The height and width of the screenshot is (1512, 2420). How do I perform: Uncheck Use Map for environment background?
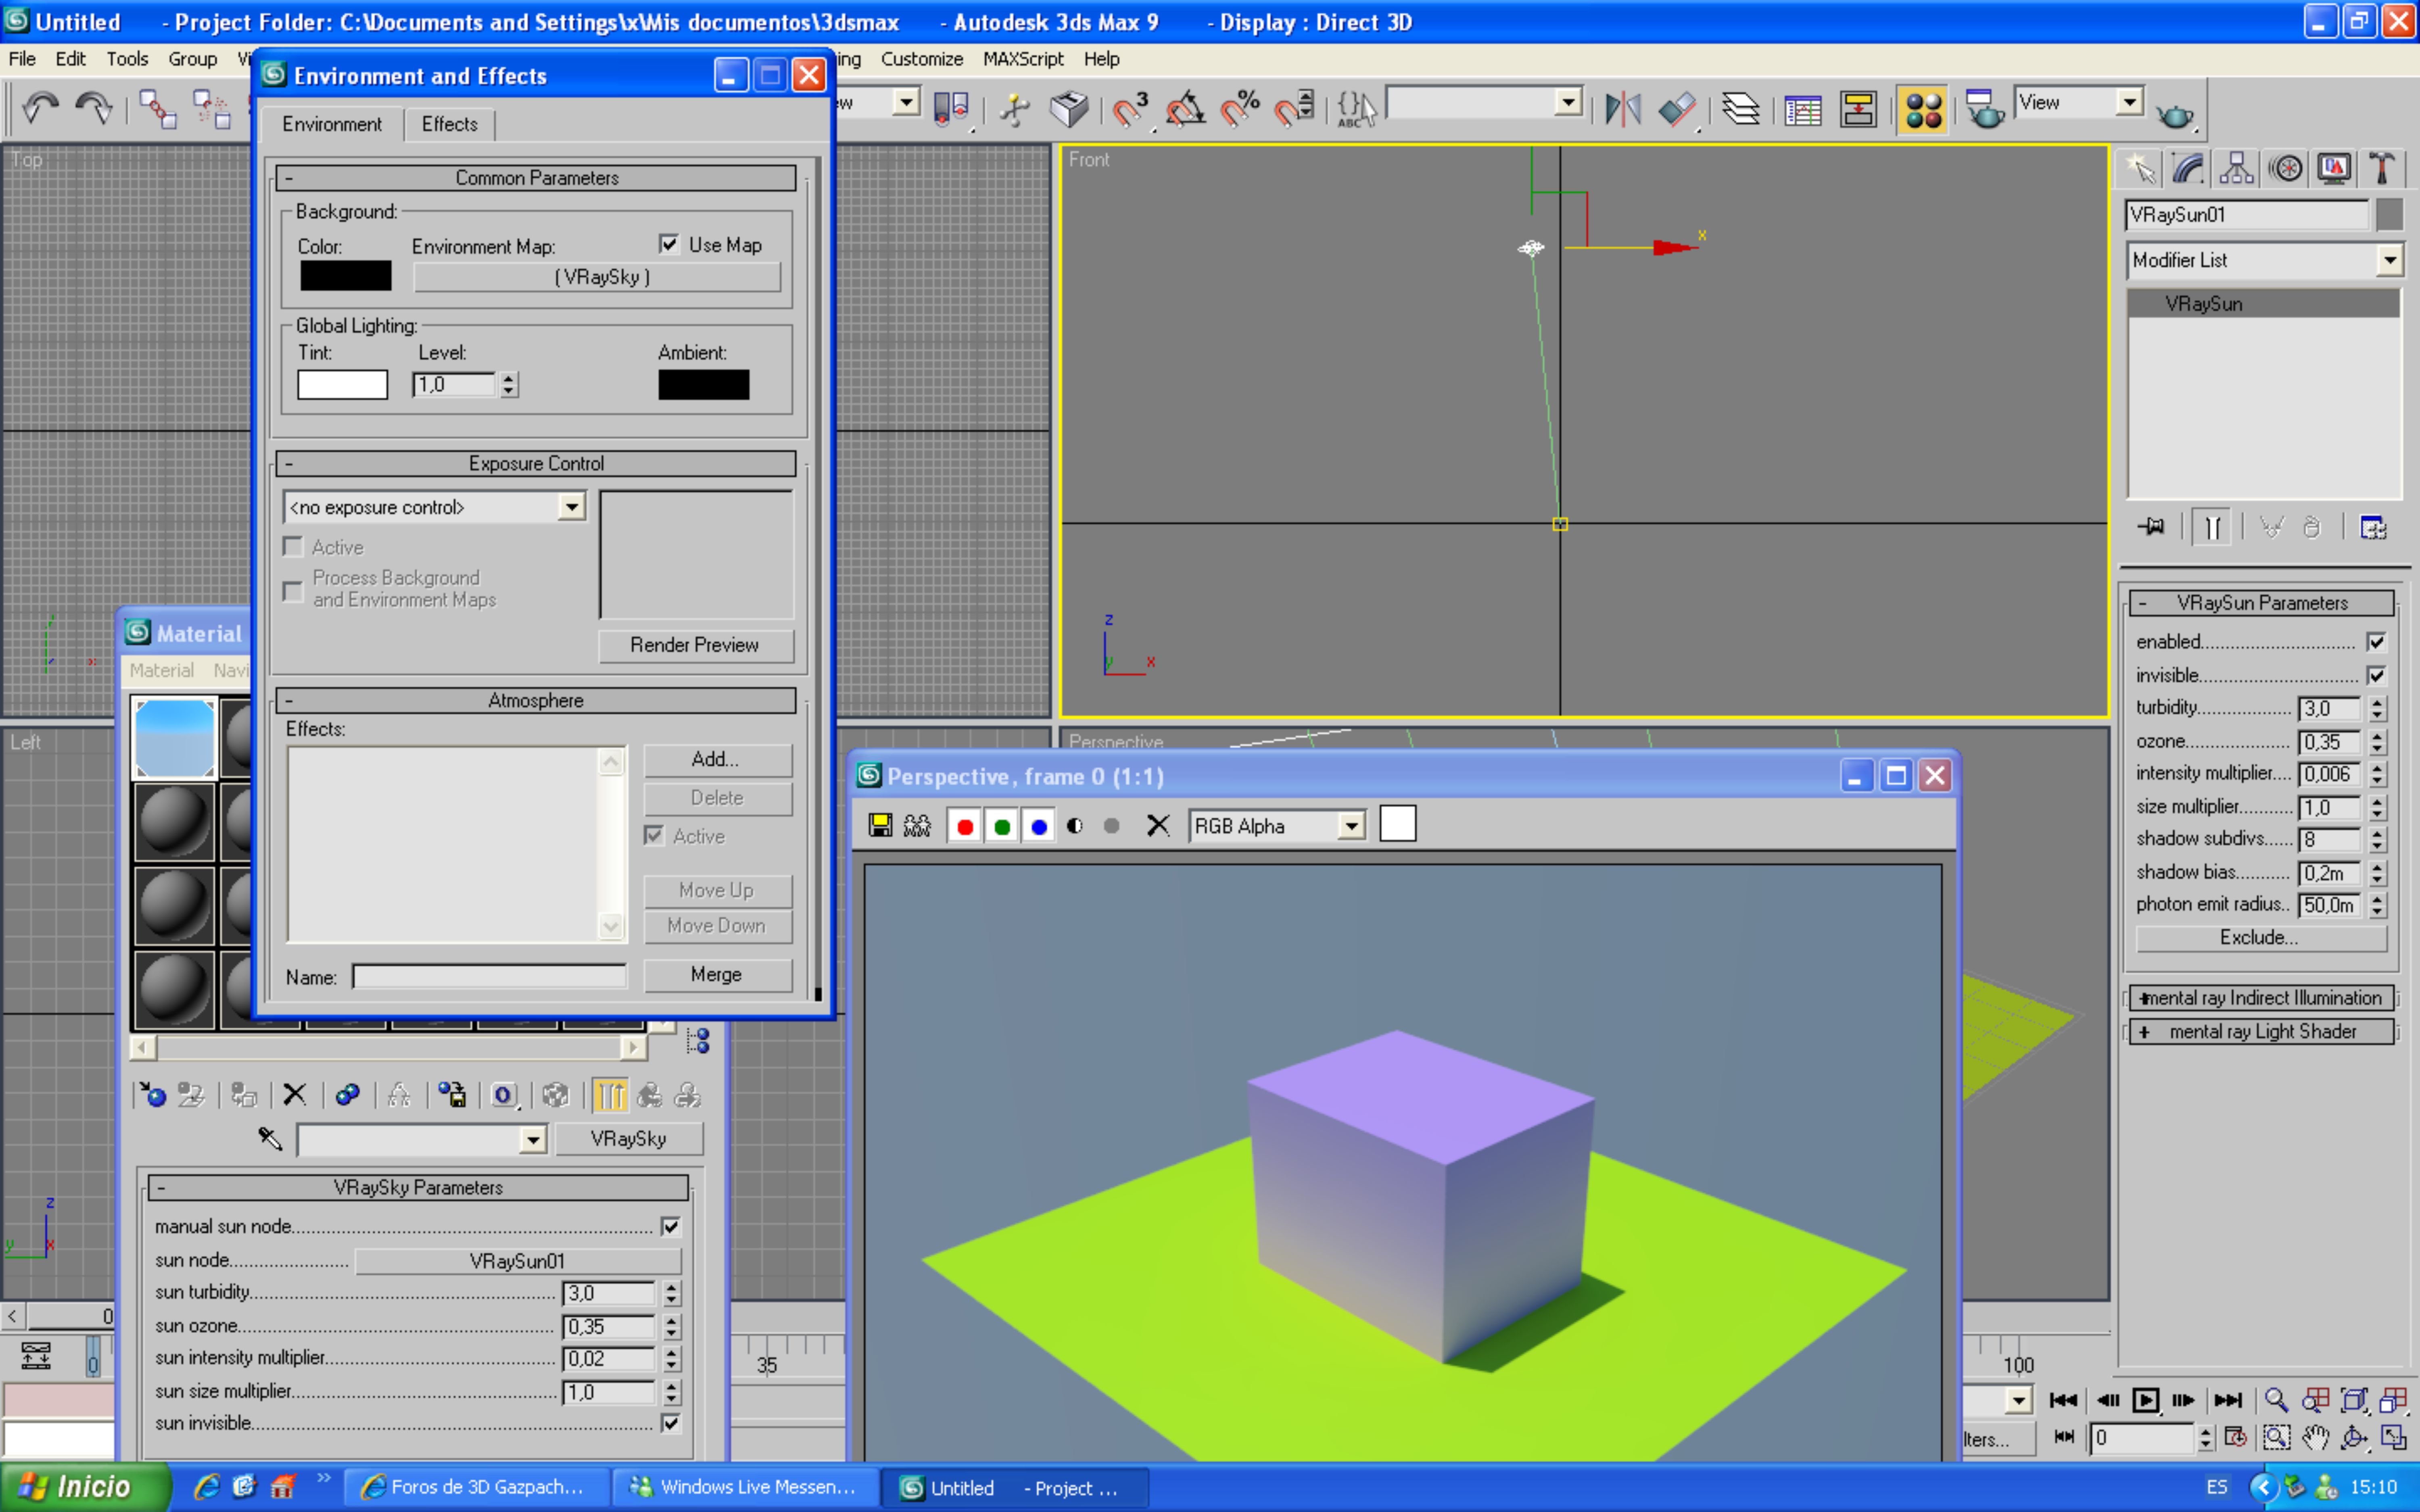(669, 244)
